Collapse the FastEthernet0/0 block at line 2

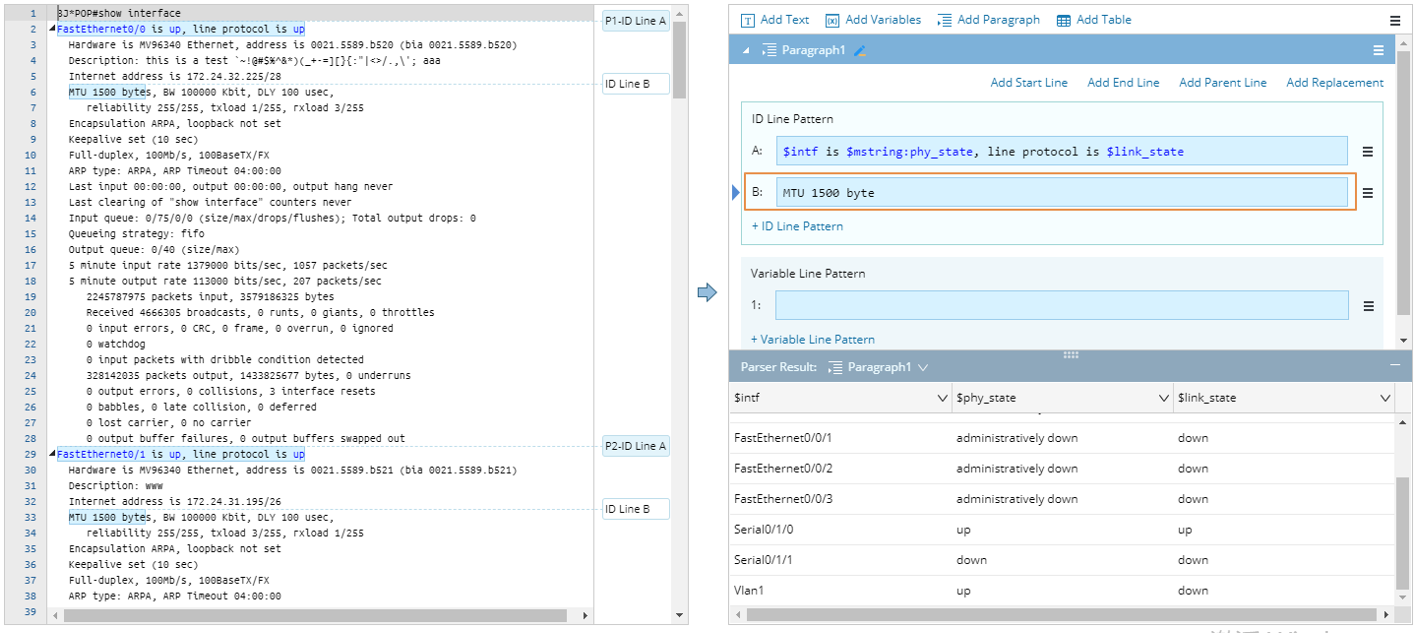52,30
